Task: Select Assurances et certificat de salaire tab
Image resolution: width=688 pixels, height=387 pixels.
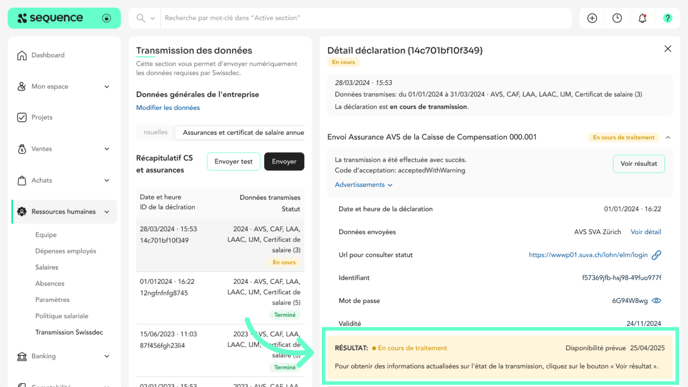Action: [240, 133]
